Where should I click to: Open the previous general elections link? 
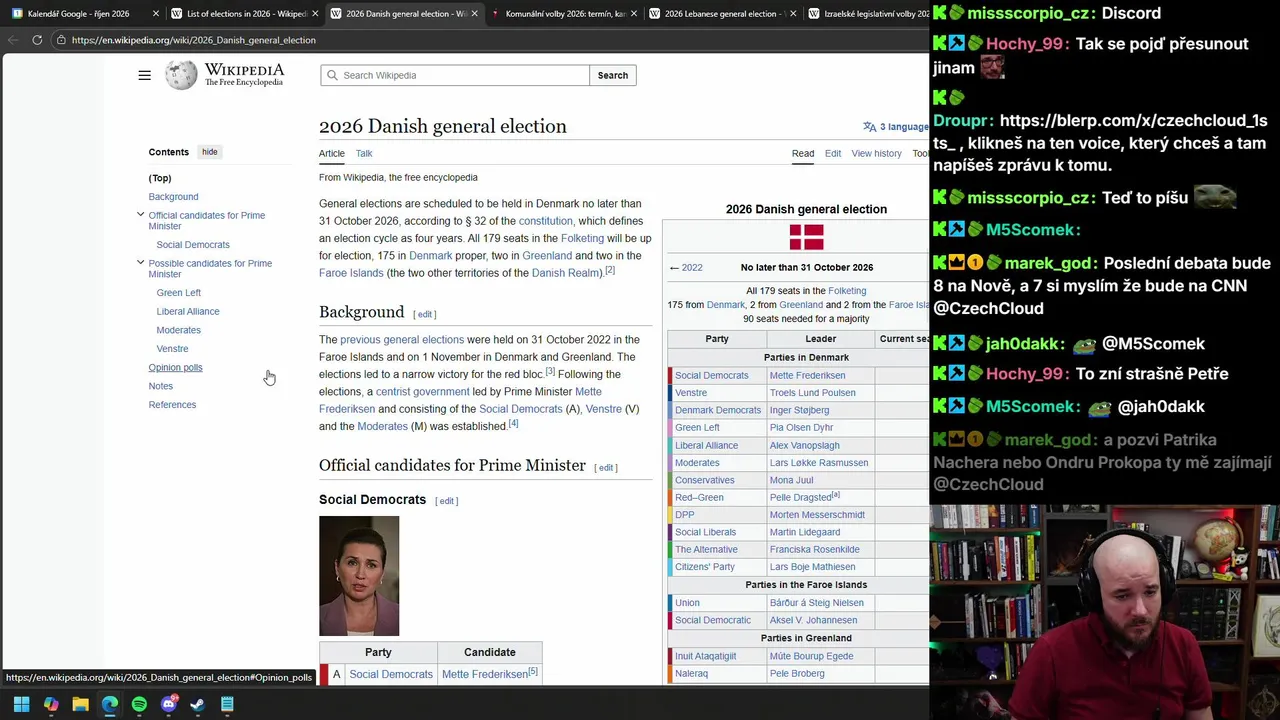click(402, 340)
